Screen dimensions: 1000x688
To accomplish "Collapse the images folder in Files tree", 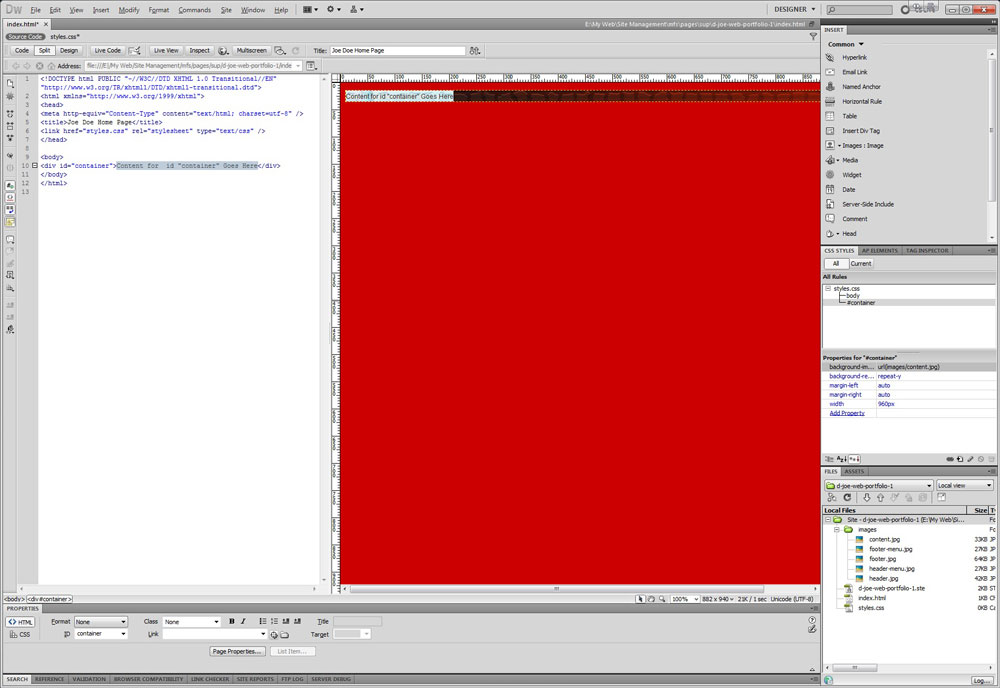I will pyautogui.click(x=838, y=530).
